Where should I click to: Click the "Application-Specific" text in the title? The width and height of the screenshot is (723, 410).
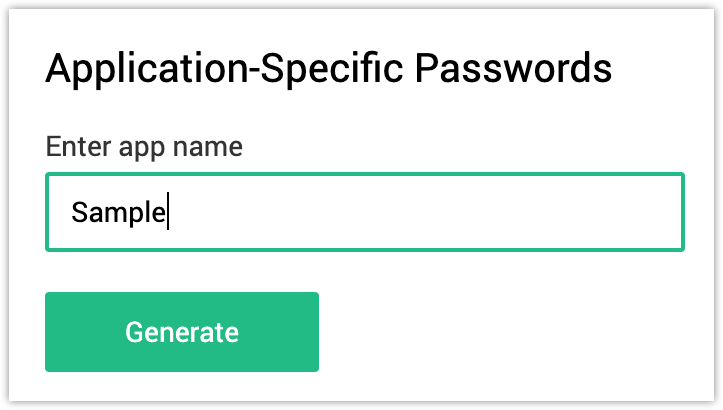[x=224, y=70]
